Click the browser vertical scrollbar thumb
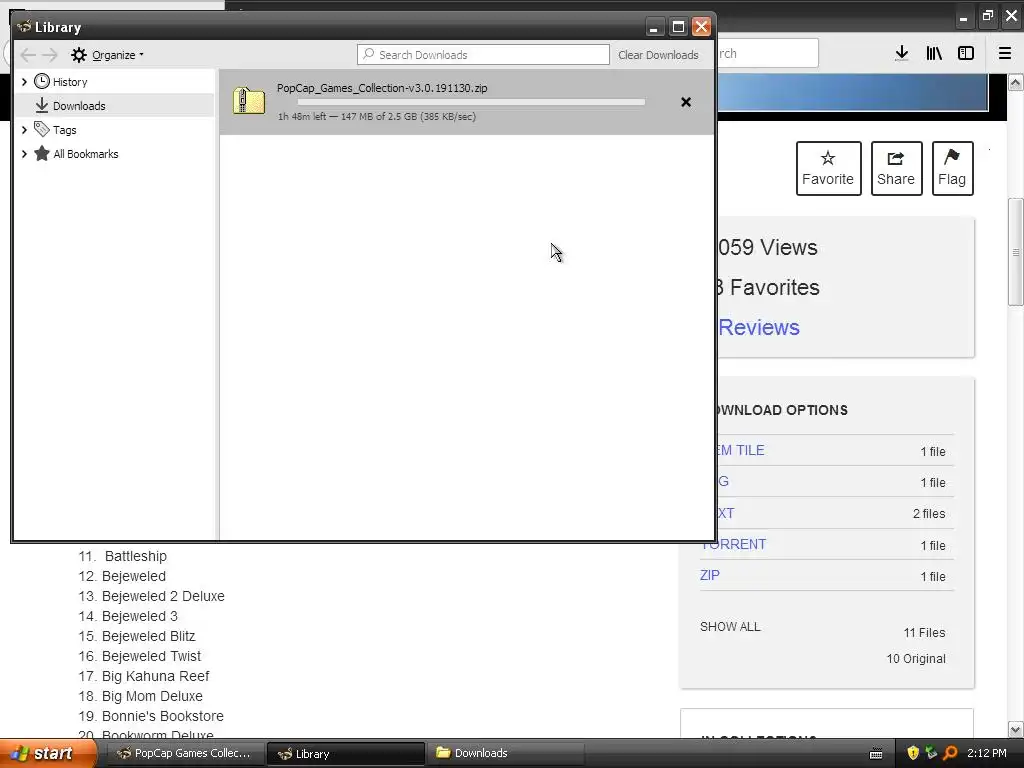The width and height of the screenshot is (1024, 768). point(1016,252)
